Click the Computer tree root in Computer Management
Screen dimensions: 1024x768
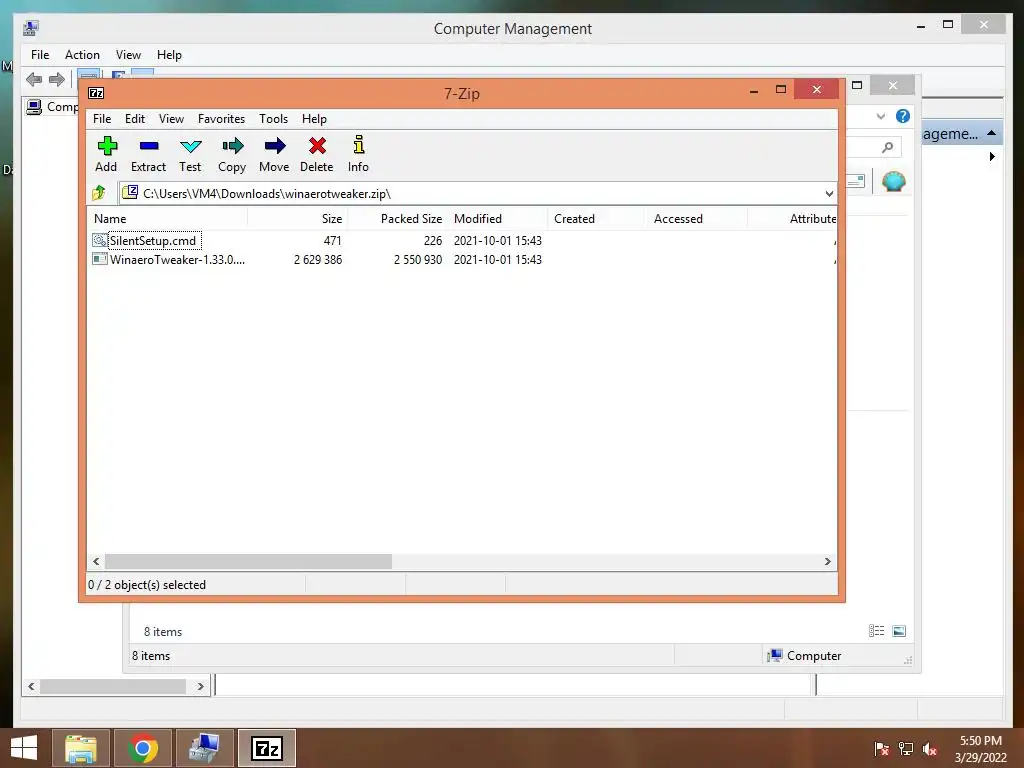pos(53,106)
